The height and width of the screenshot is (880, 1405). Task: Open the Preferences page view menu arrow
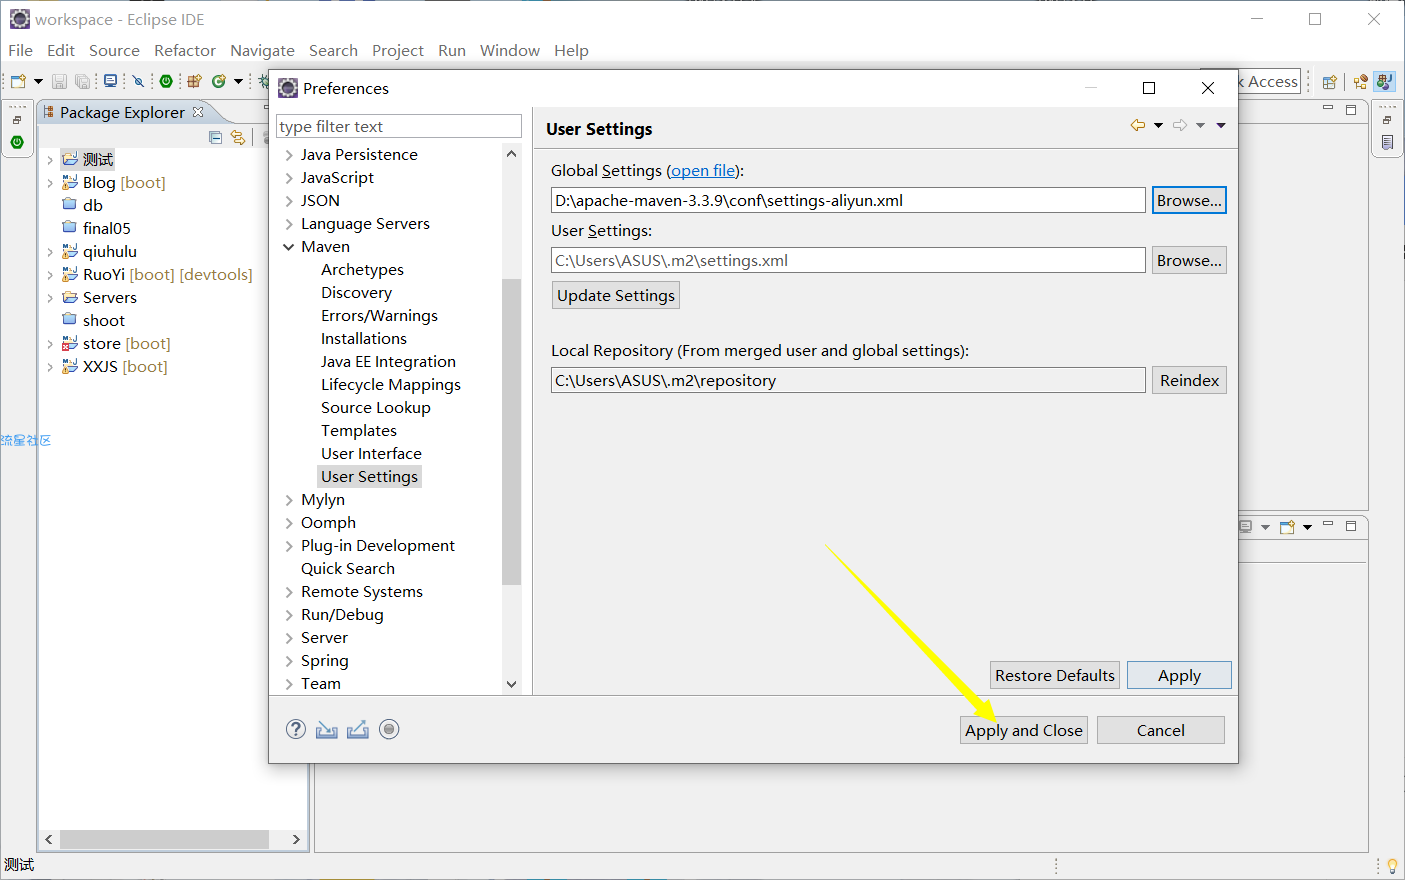pyautogui.click(x=1221, y=125)
